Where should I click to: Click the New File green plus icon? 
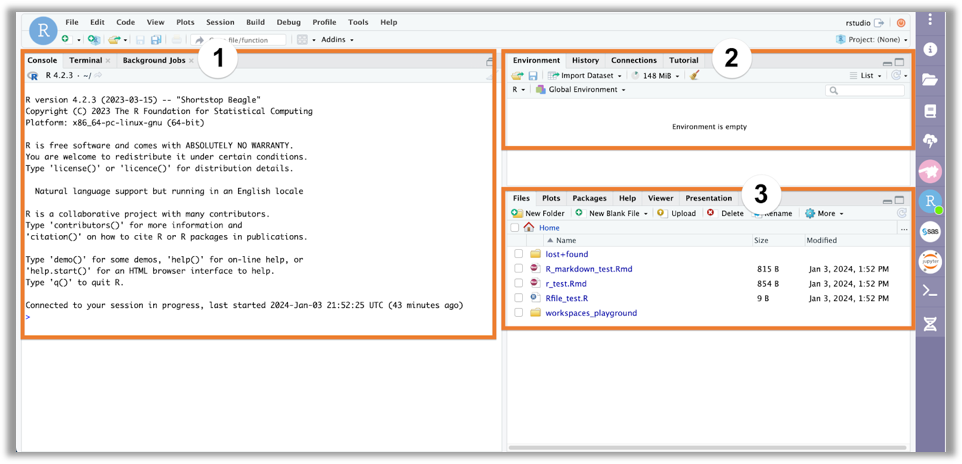[66, 39]
